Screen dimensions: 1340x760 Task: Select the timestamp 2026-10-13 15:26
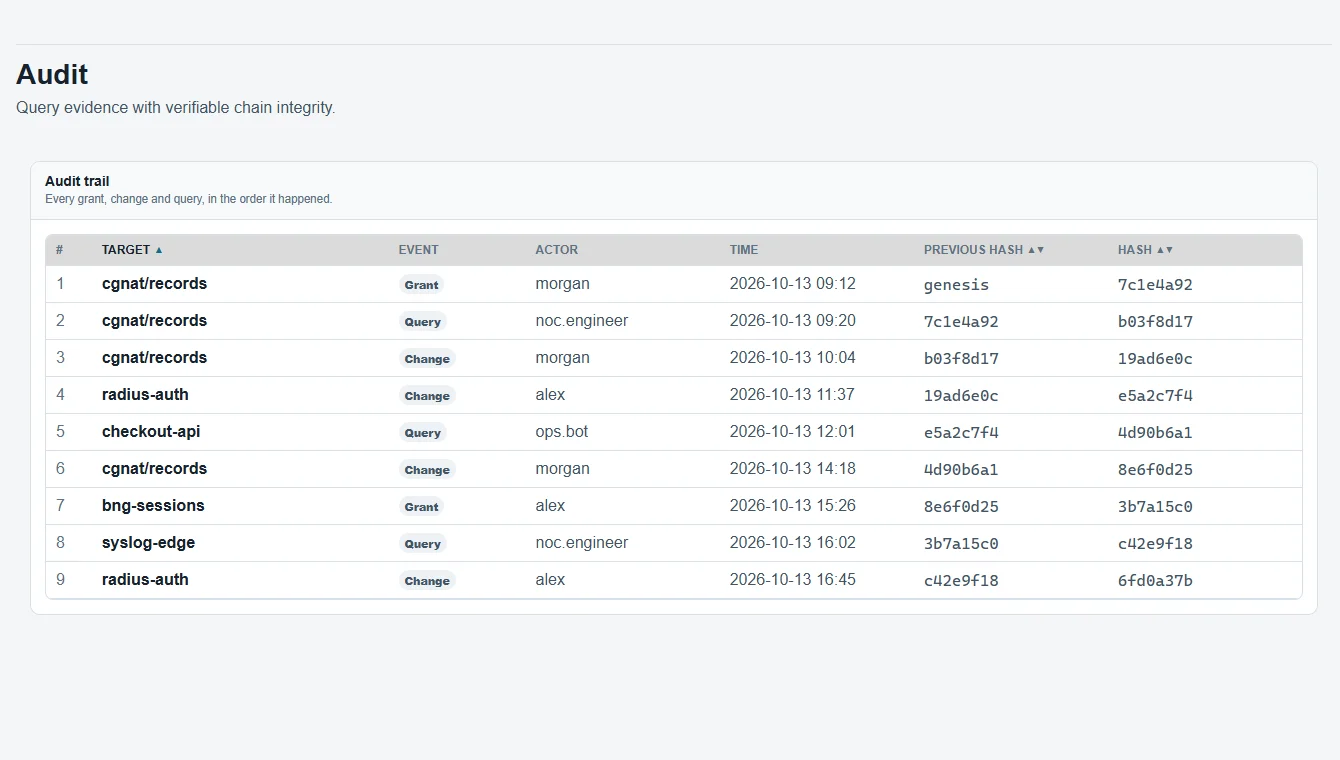pyautogui.click(x=793, y=506)
